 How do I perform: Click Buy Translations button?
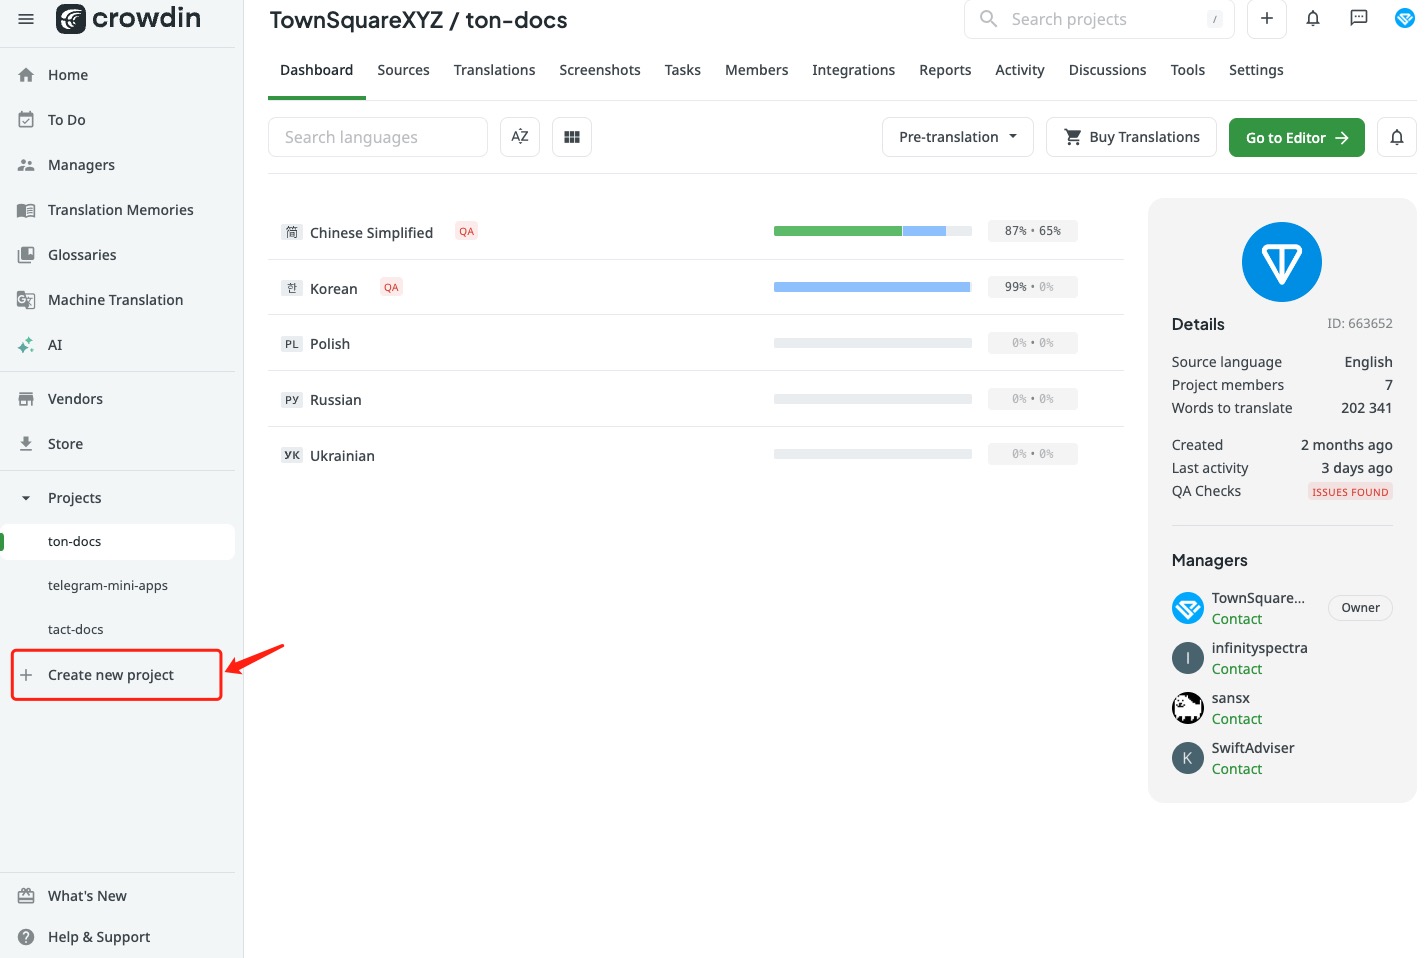[x=1131, y=137]
